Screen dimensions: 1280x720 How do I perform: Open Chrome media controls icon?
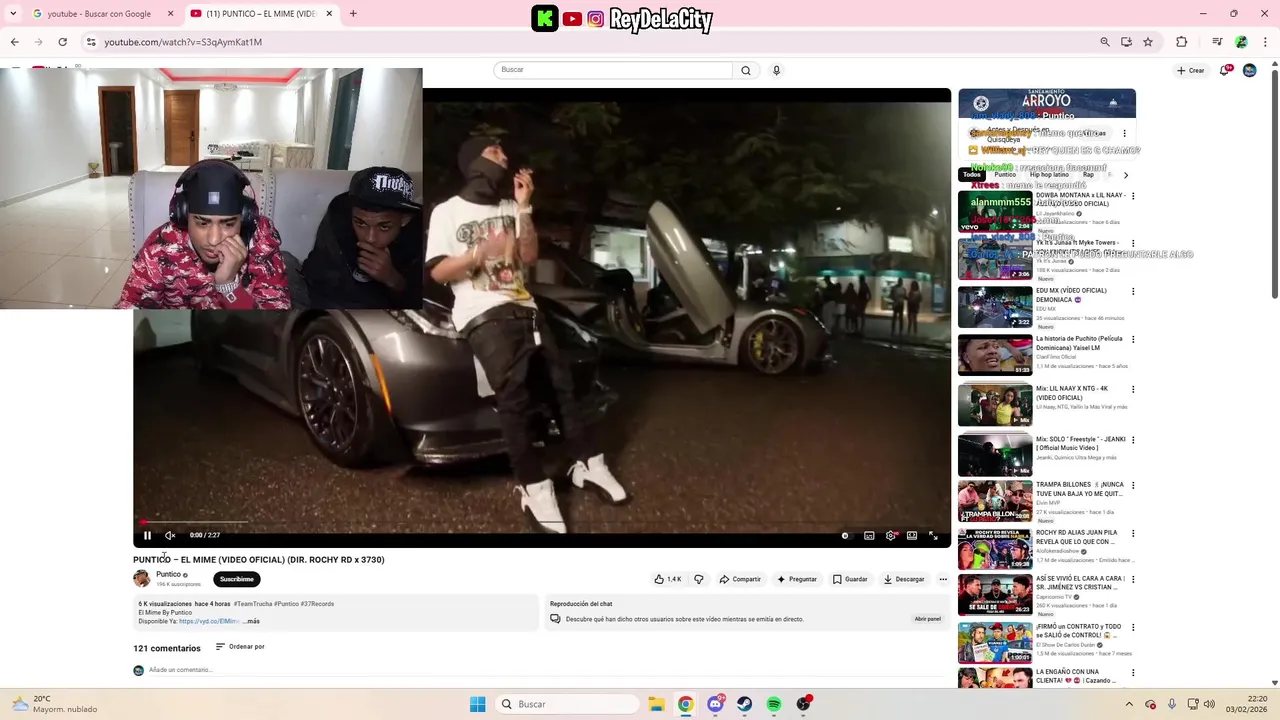point(1217,42)
